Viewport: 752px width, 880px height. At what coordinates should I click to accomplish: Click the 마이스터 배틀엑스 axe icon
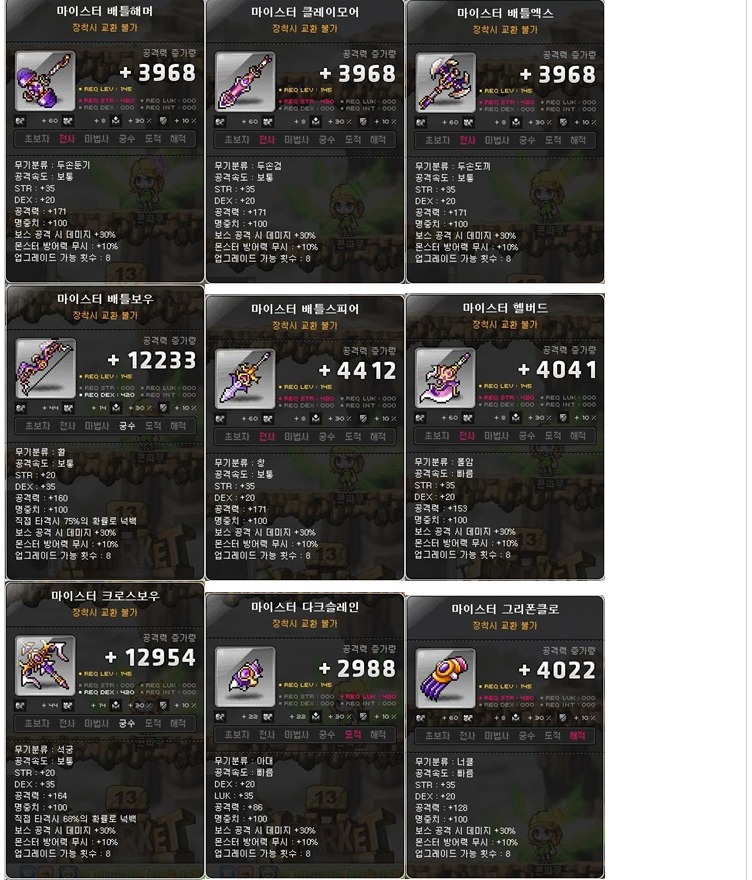[446, 83]
